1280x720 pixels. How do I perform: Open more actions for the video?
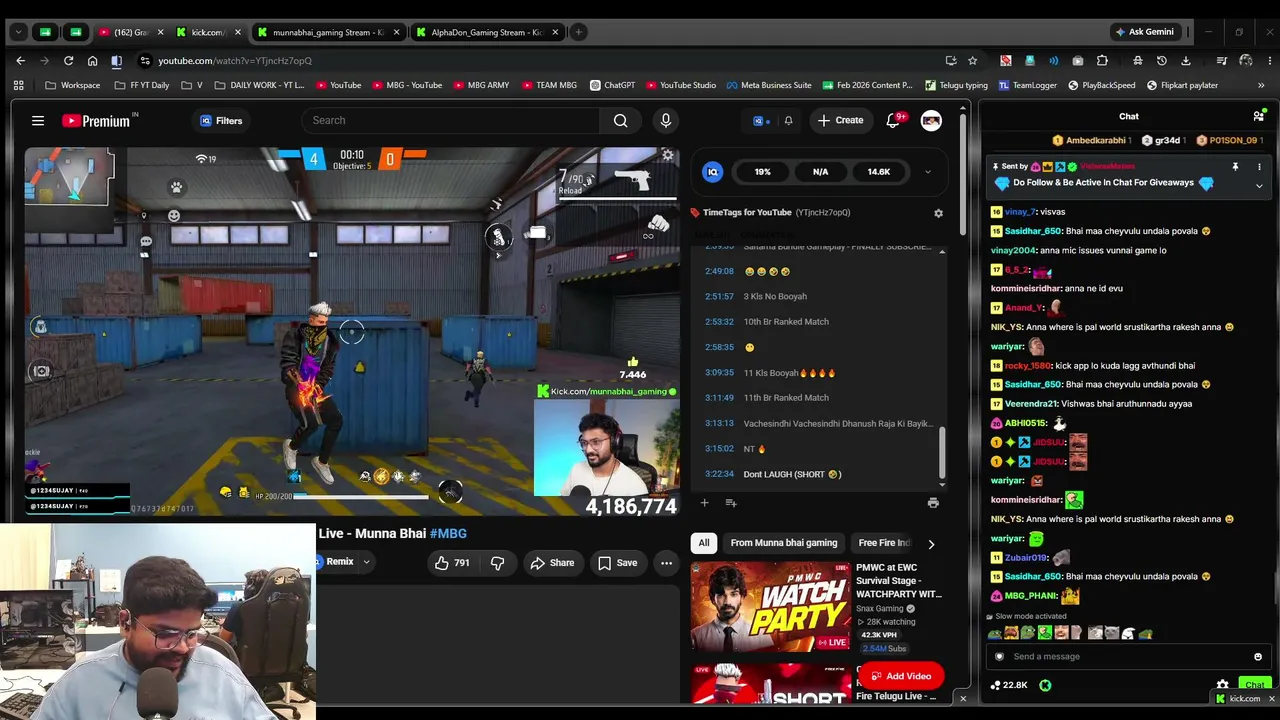coord(666,563)
